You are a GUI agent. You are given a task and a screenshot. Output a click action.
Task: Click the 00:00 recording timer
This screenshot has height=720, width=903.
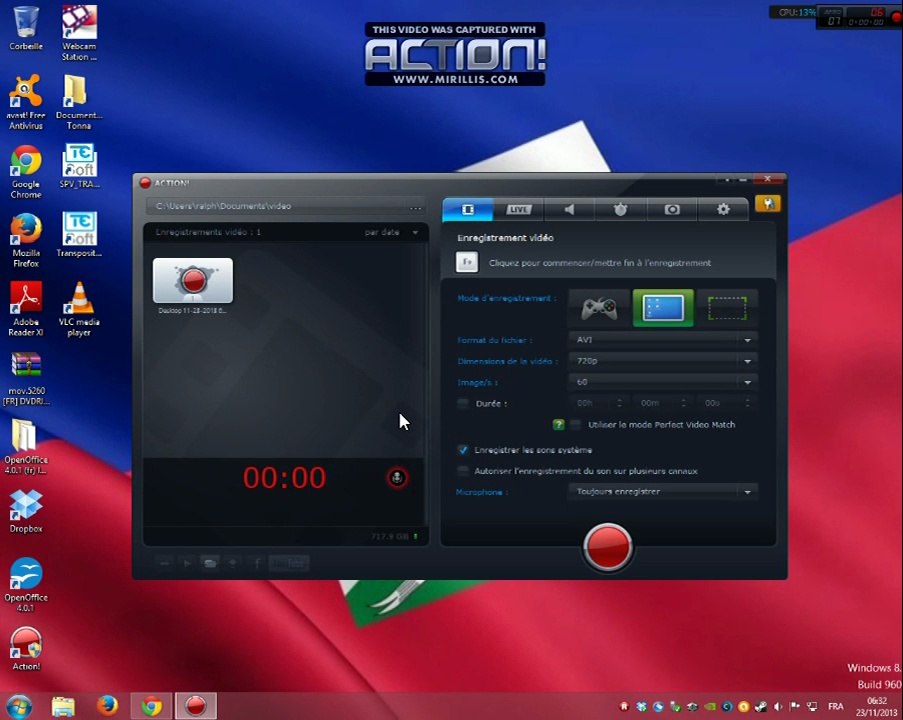(x=284, y=478)
